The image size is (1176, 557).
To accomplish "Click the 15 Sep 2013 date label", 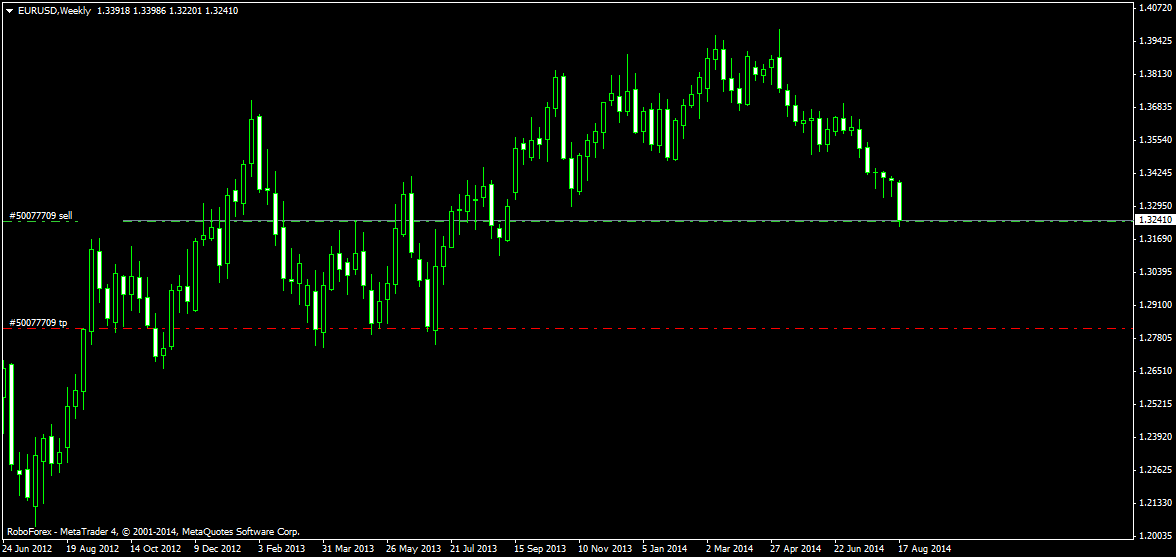I will tap(540, 549).
